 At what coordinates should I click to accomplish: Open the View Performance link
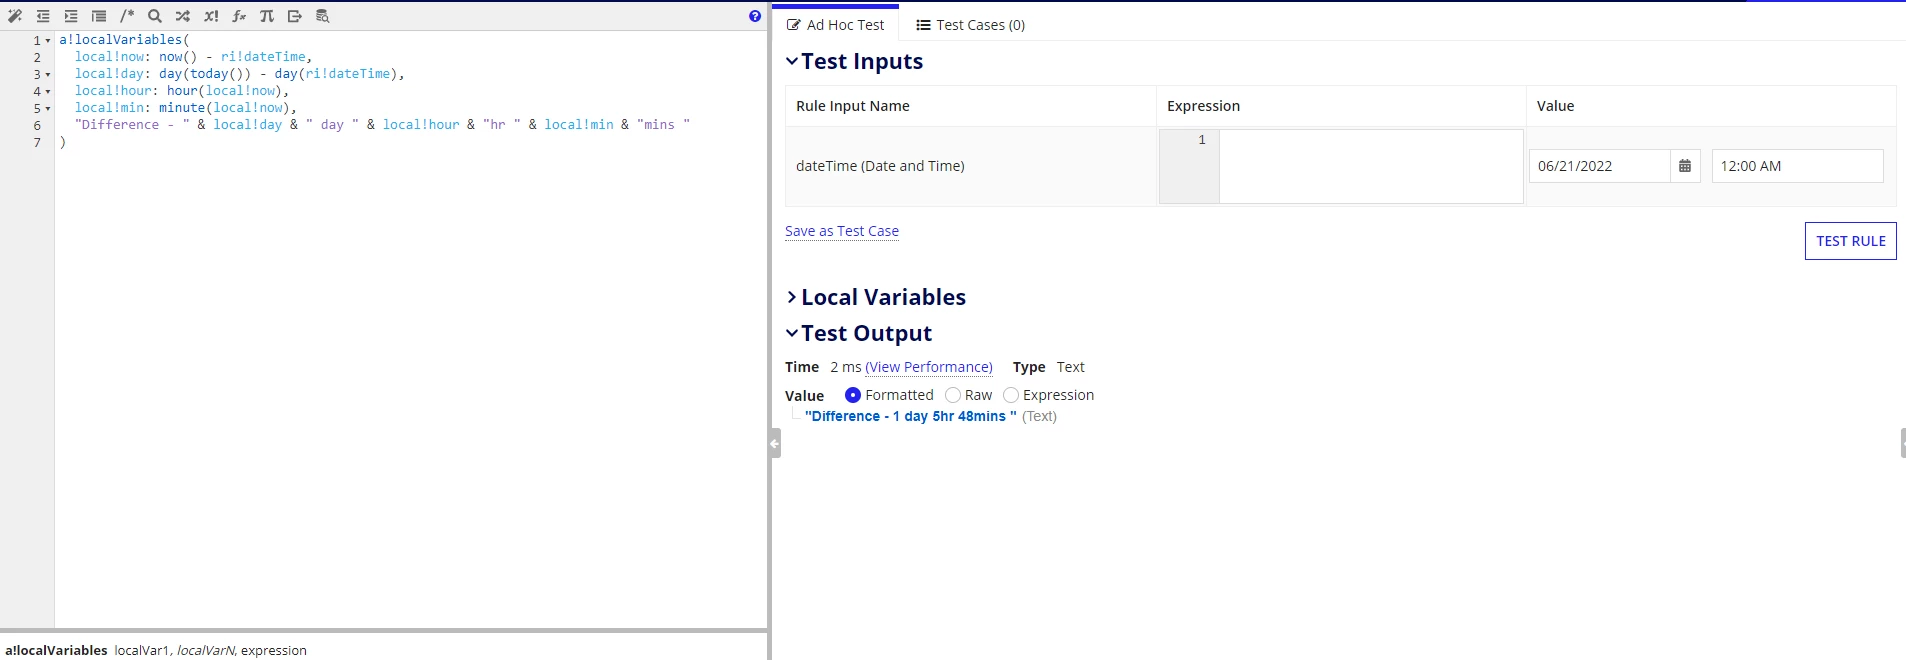(x=929, y=367)
